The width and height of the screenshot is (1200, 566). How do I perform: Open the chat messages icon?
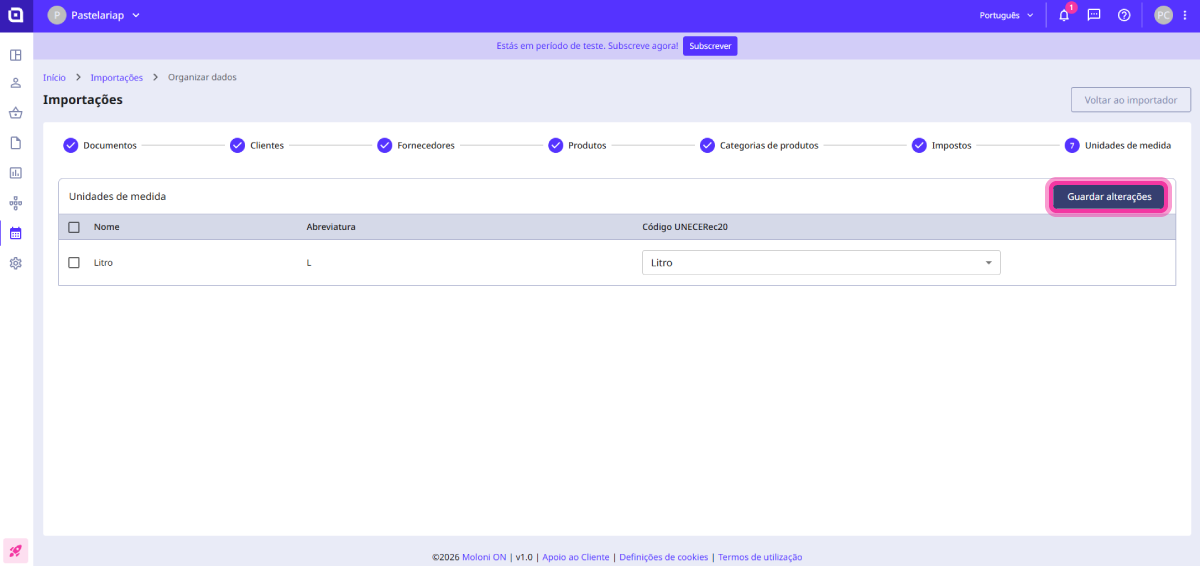click(1094, 16)
